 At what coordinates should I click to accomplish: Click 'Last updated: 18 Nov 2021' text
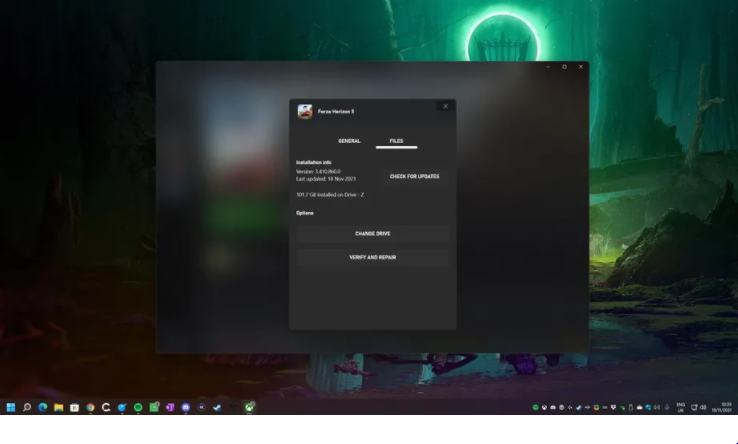point(326,179)
